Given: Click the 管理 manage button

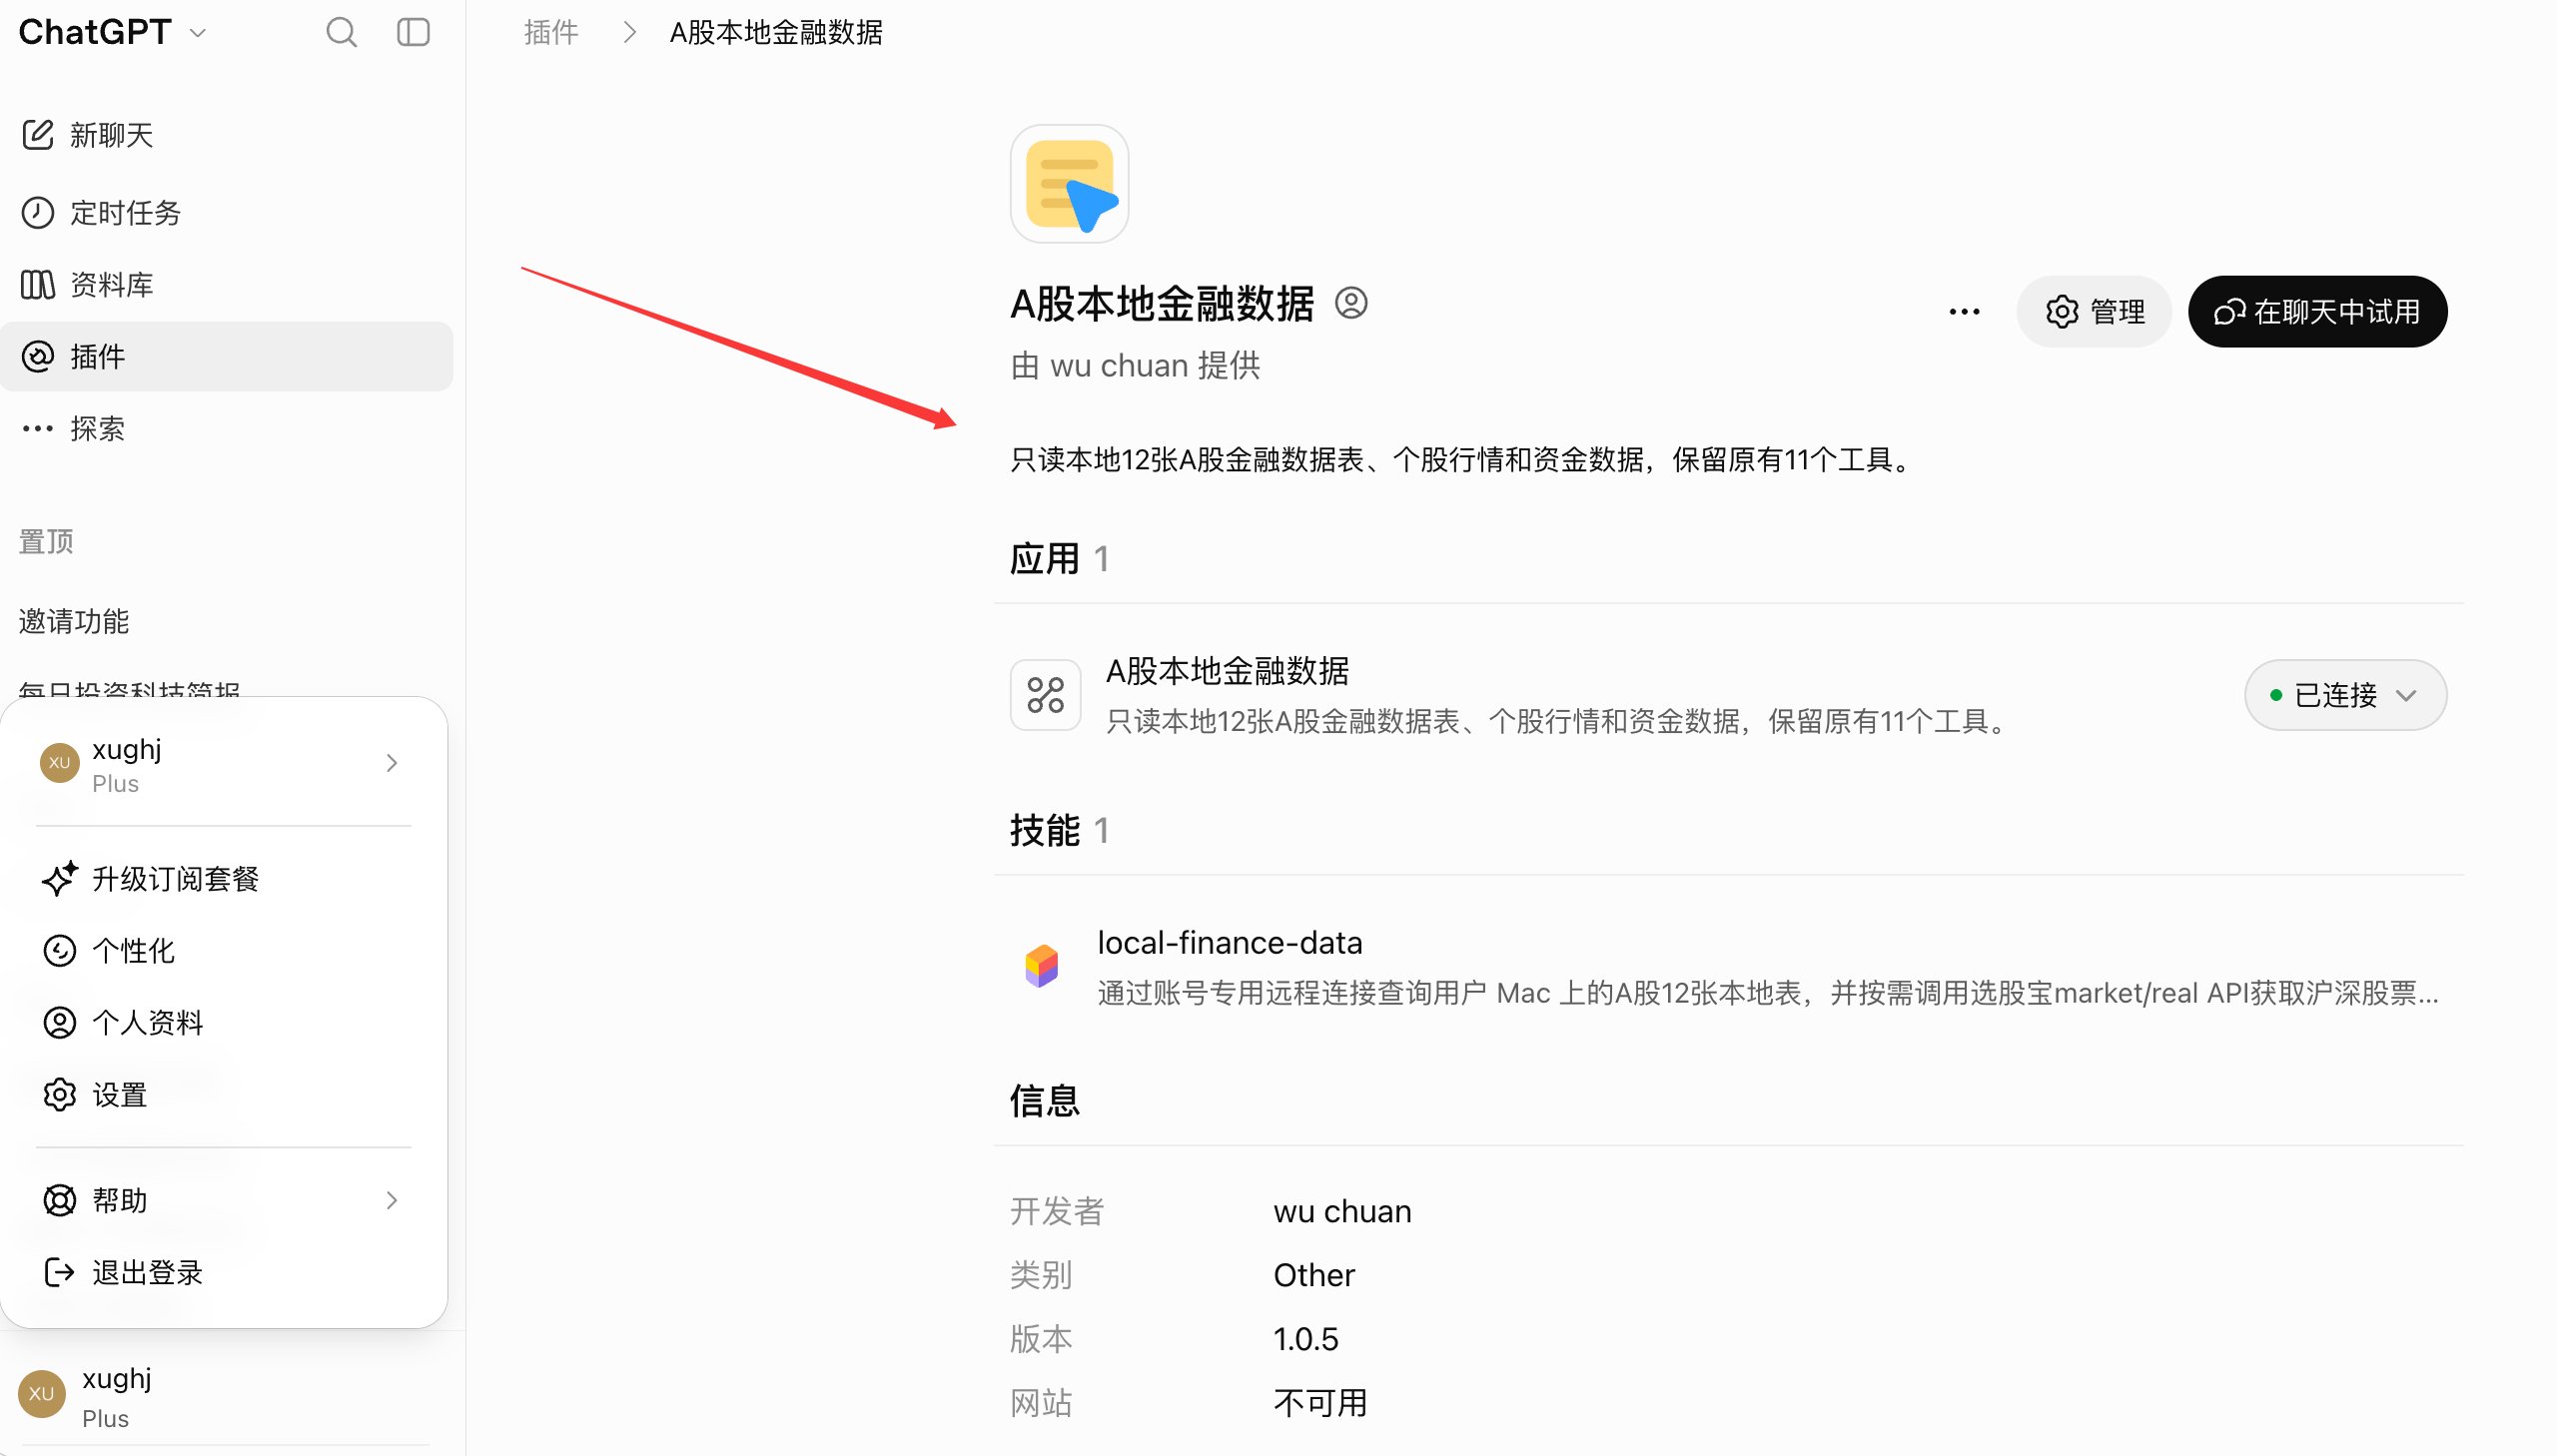Looking at the screenshot, I should coord(2093,312).
